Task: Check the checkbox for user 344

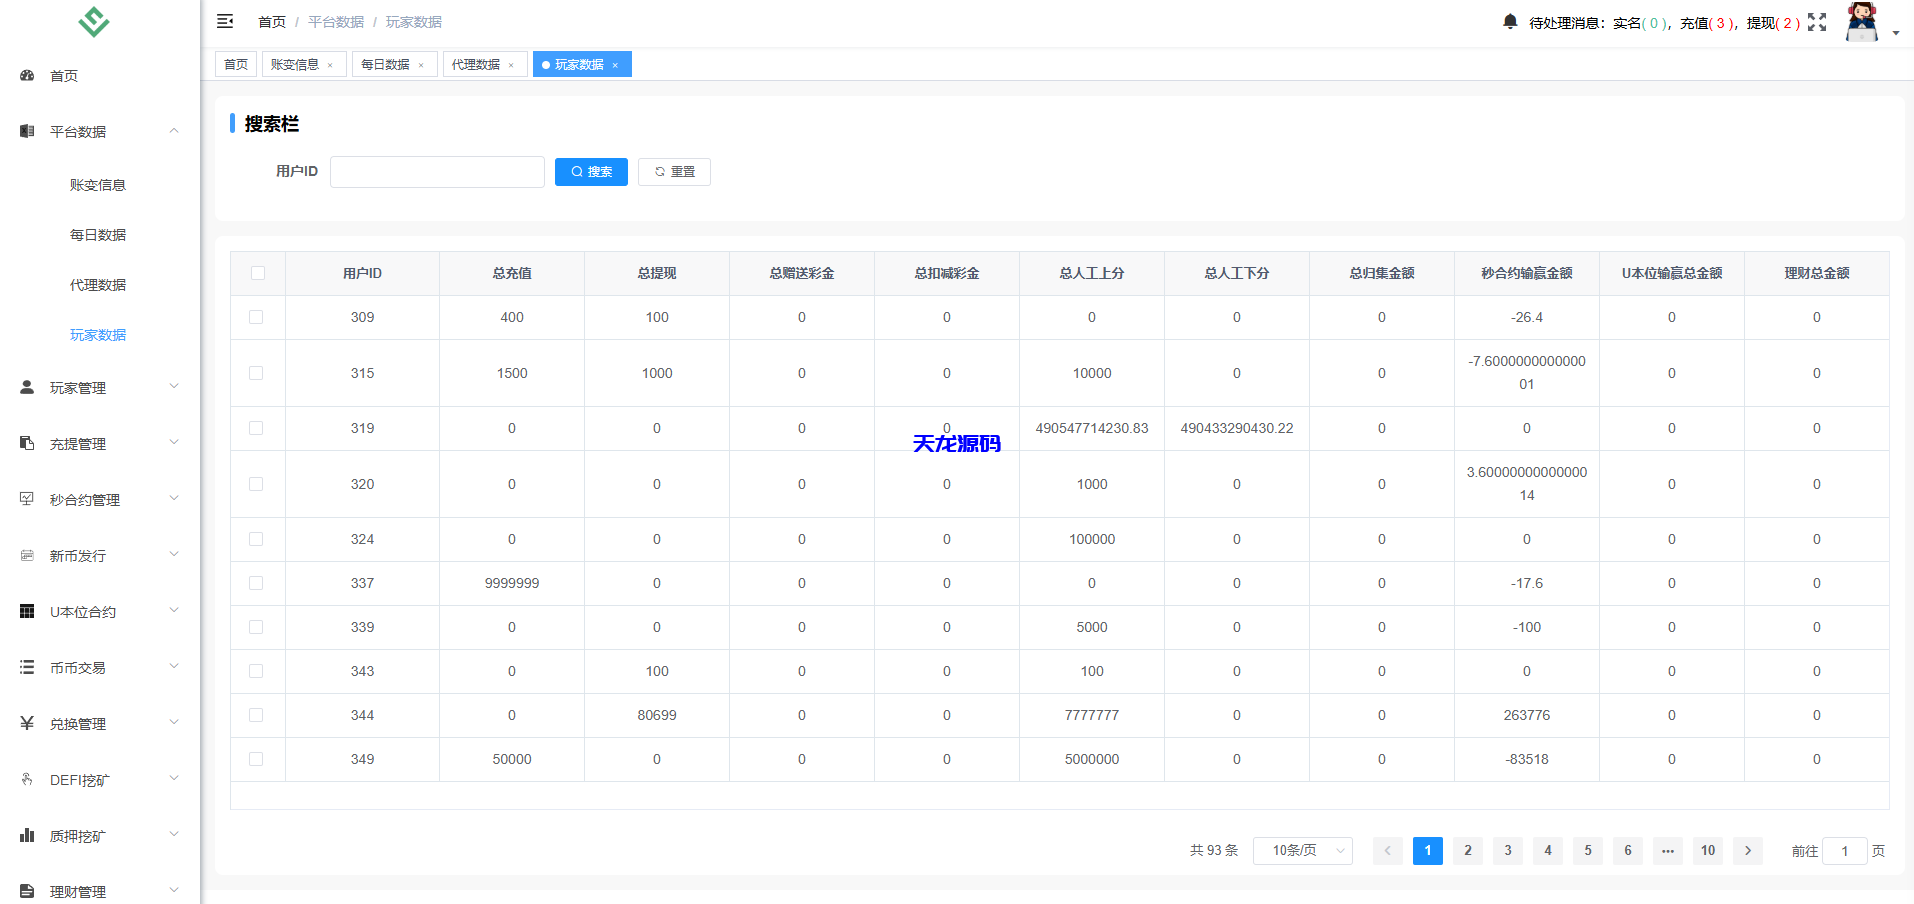Action: 257,715
